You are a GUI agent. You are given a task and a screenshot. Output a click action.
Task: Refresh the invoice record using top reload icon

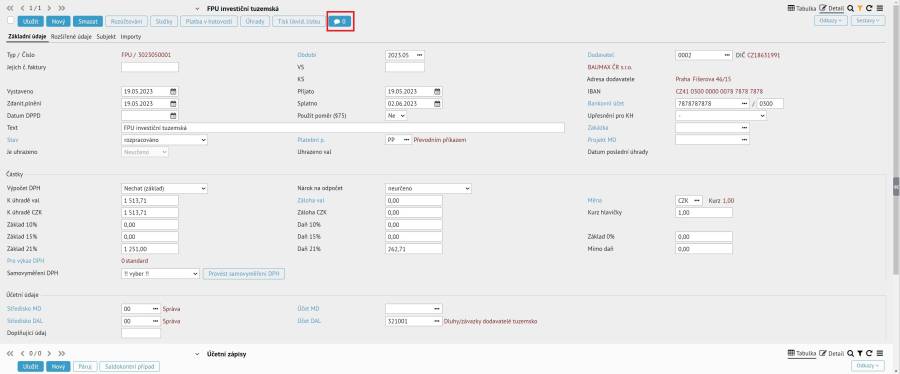point(870,9)
